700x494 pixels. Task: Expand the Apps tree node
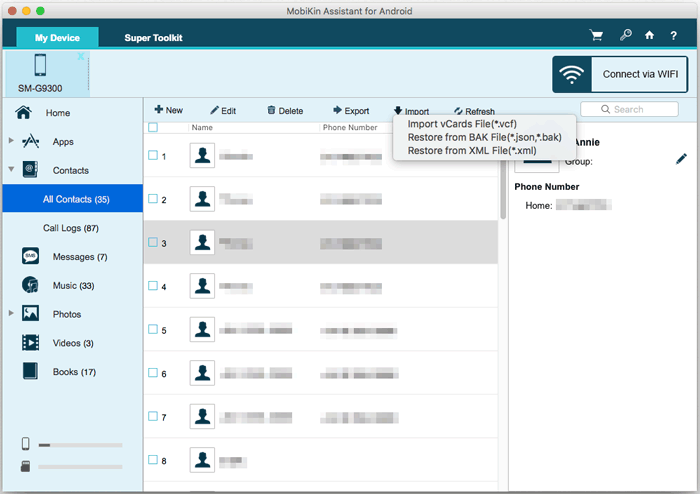pyautogui.click(x=11, y=141)
